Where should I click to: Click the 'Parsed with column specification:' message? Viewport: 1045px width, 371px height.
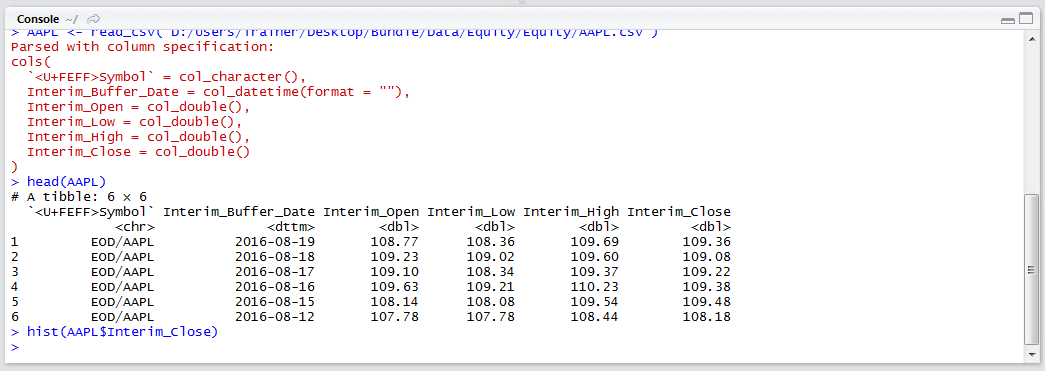click(143, 47)
